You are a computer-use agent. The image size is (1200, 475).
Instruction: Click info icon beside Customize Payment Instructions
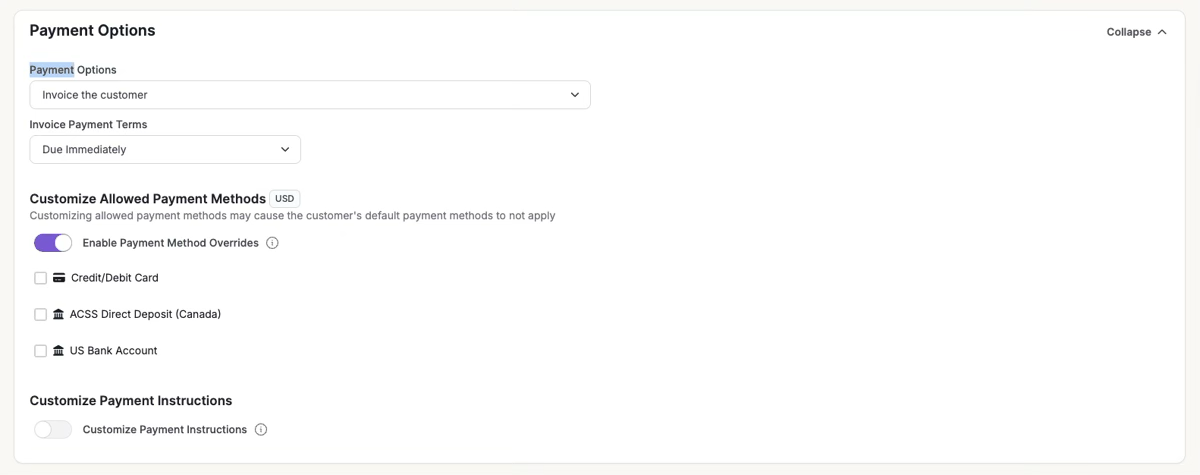(261, 430)
